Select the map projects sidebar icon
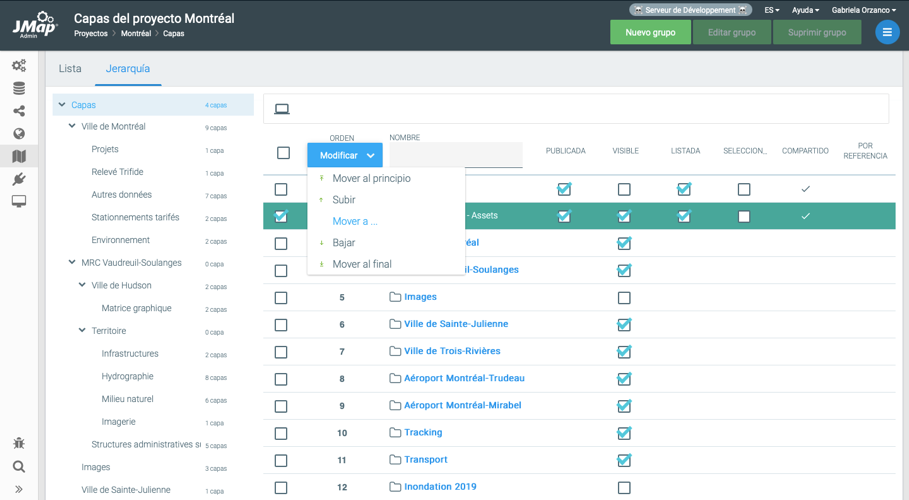The width and height of the screenshot is (909, 500). [x=18, y=156]
